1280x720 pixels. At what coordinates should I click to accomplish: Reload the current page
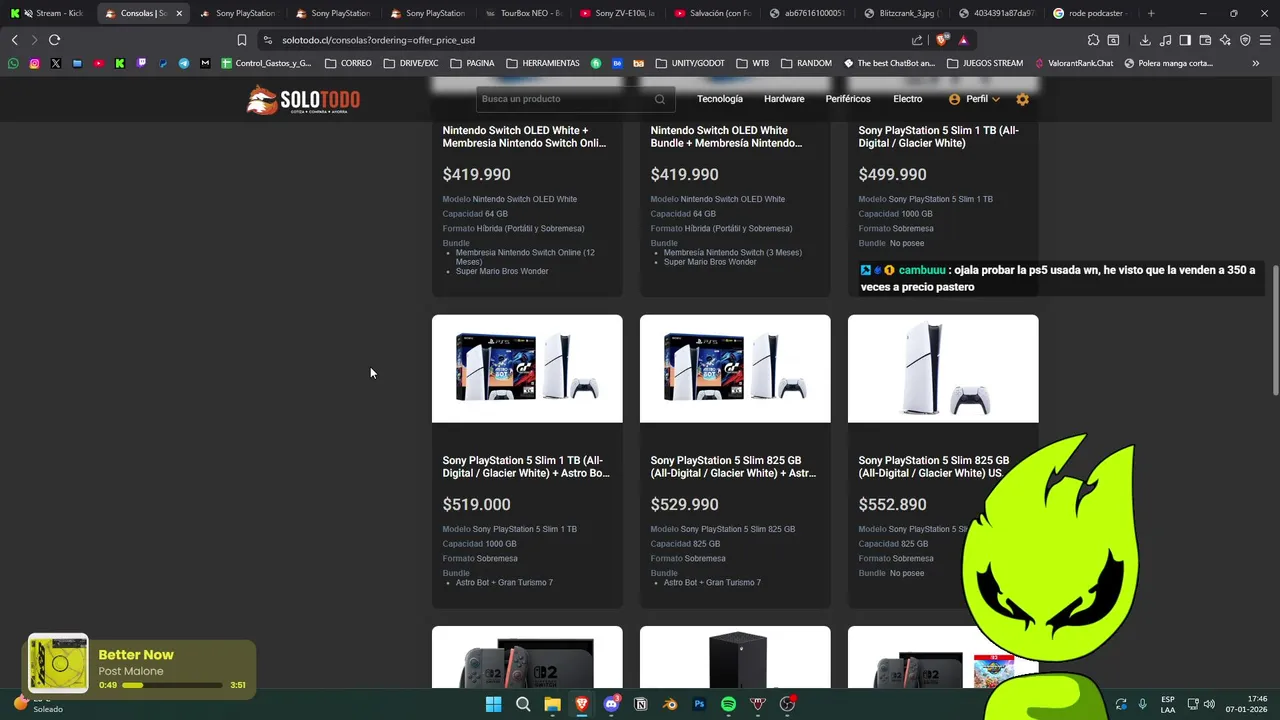pos(54,40)
